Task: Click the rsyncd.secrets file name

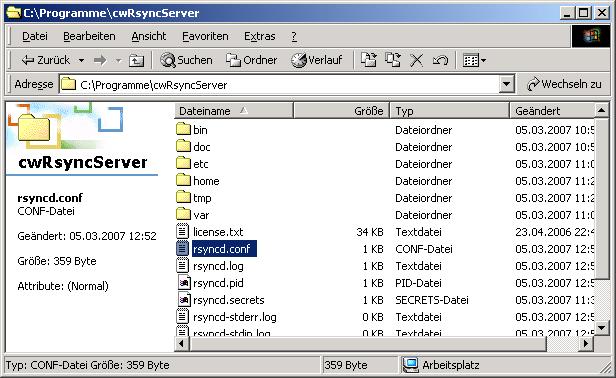Action: (229, 300)
